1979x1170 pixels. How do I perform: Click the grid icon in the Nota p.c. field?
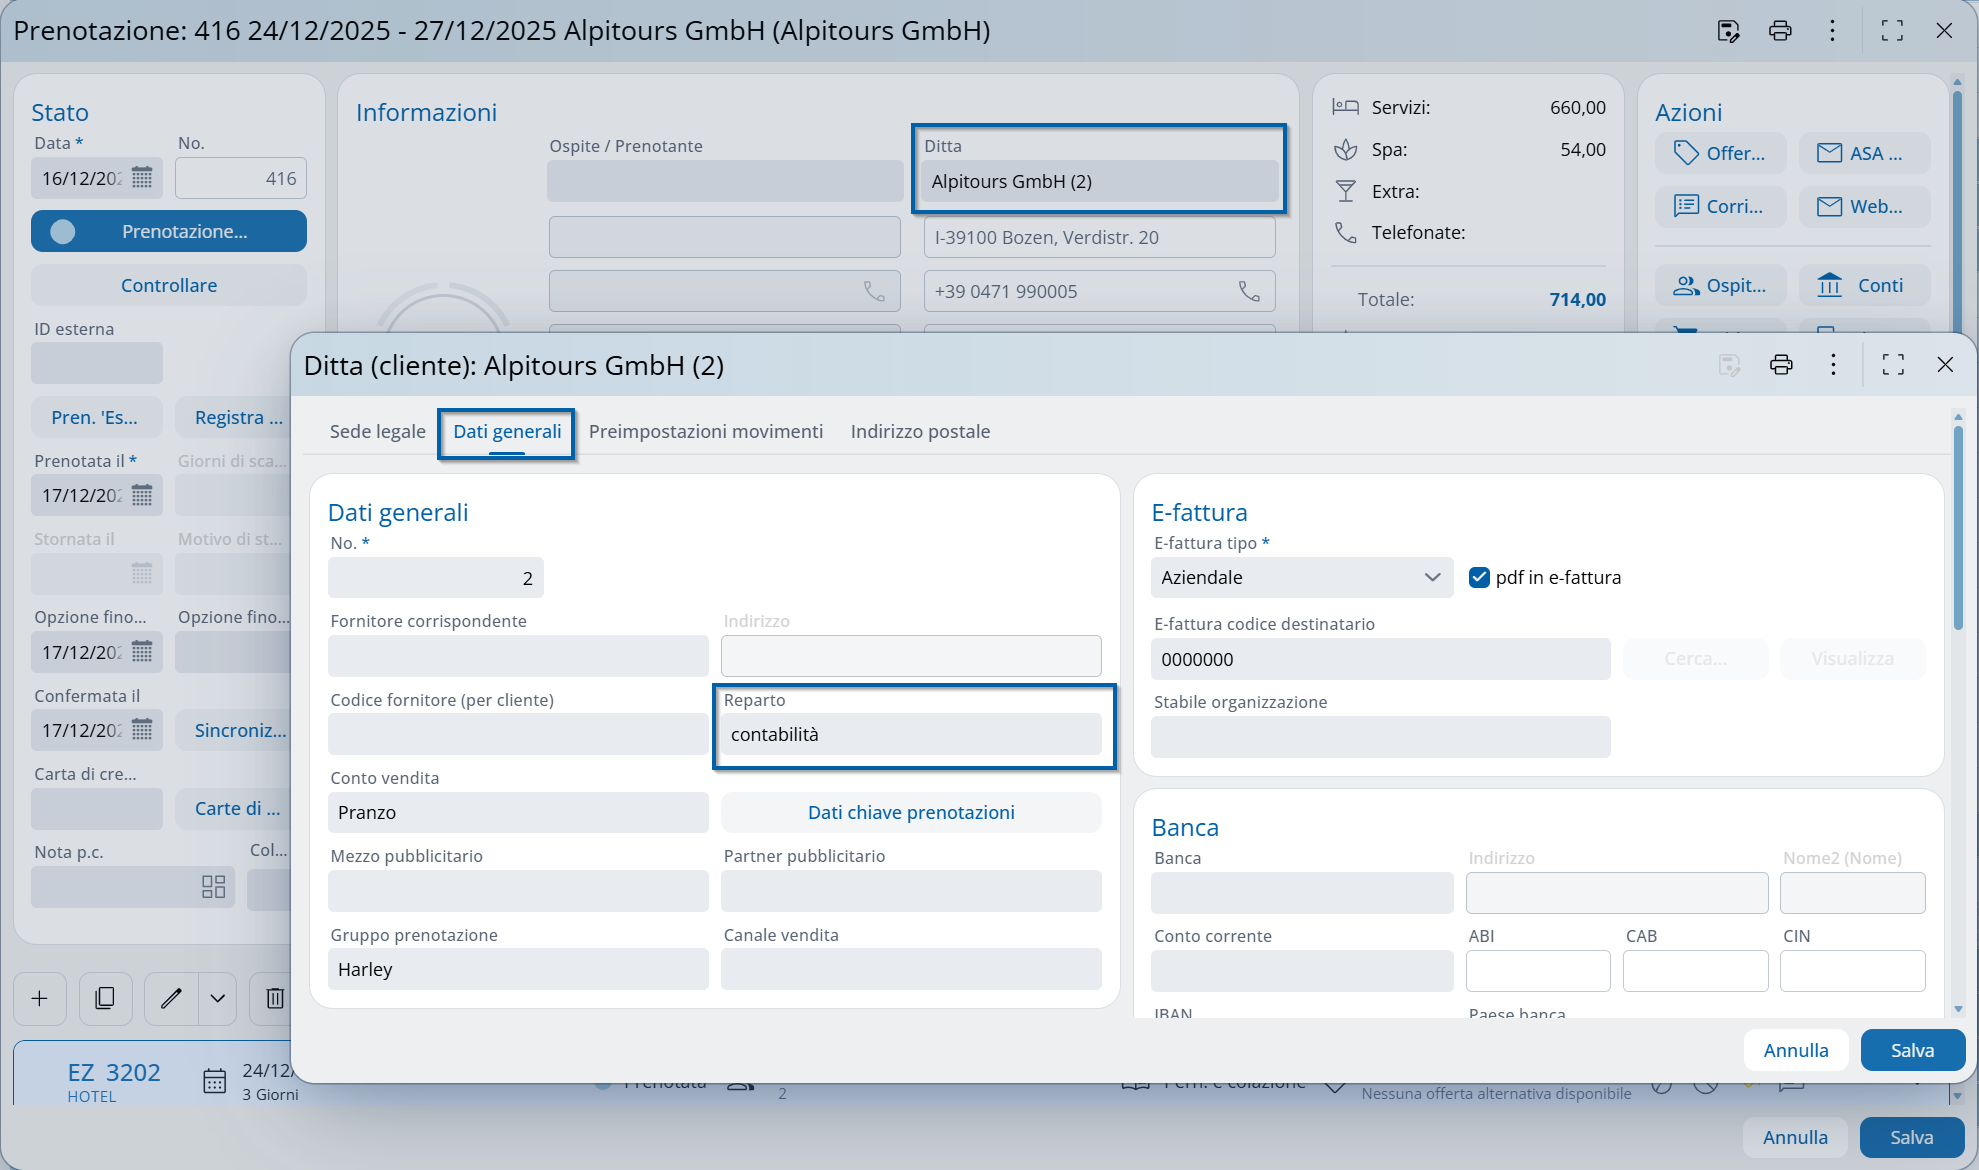213,887
